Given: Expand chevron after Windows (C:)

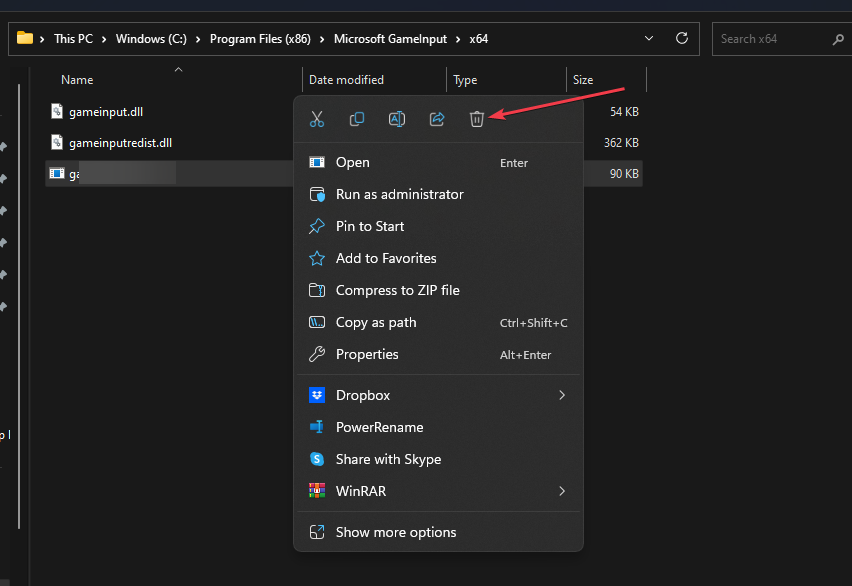Looking at the screenshot, I should 198,40.
